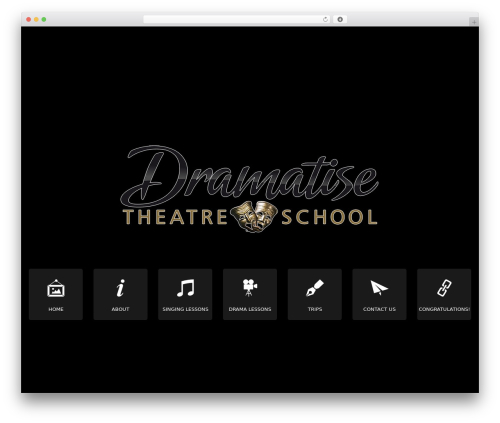Close the browser window red button
The height and width of the screenshot is (423, 500).
point(29,19)
